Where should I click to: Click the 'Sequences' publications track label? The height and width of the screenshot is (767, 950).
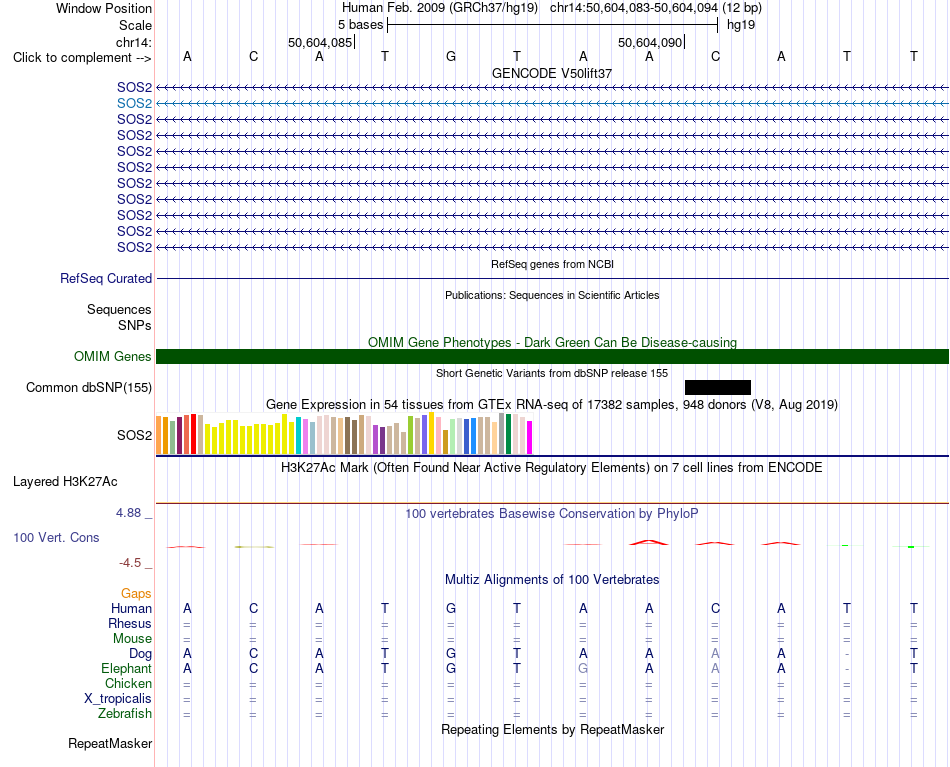[x=119, y=310]
